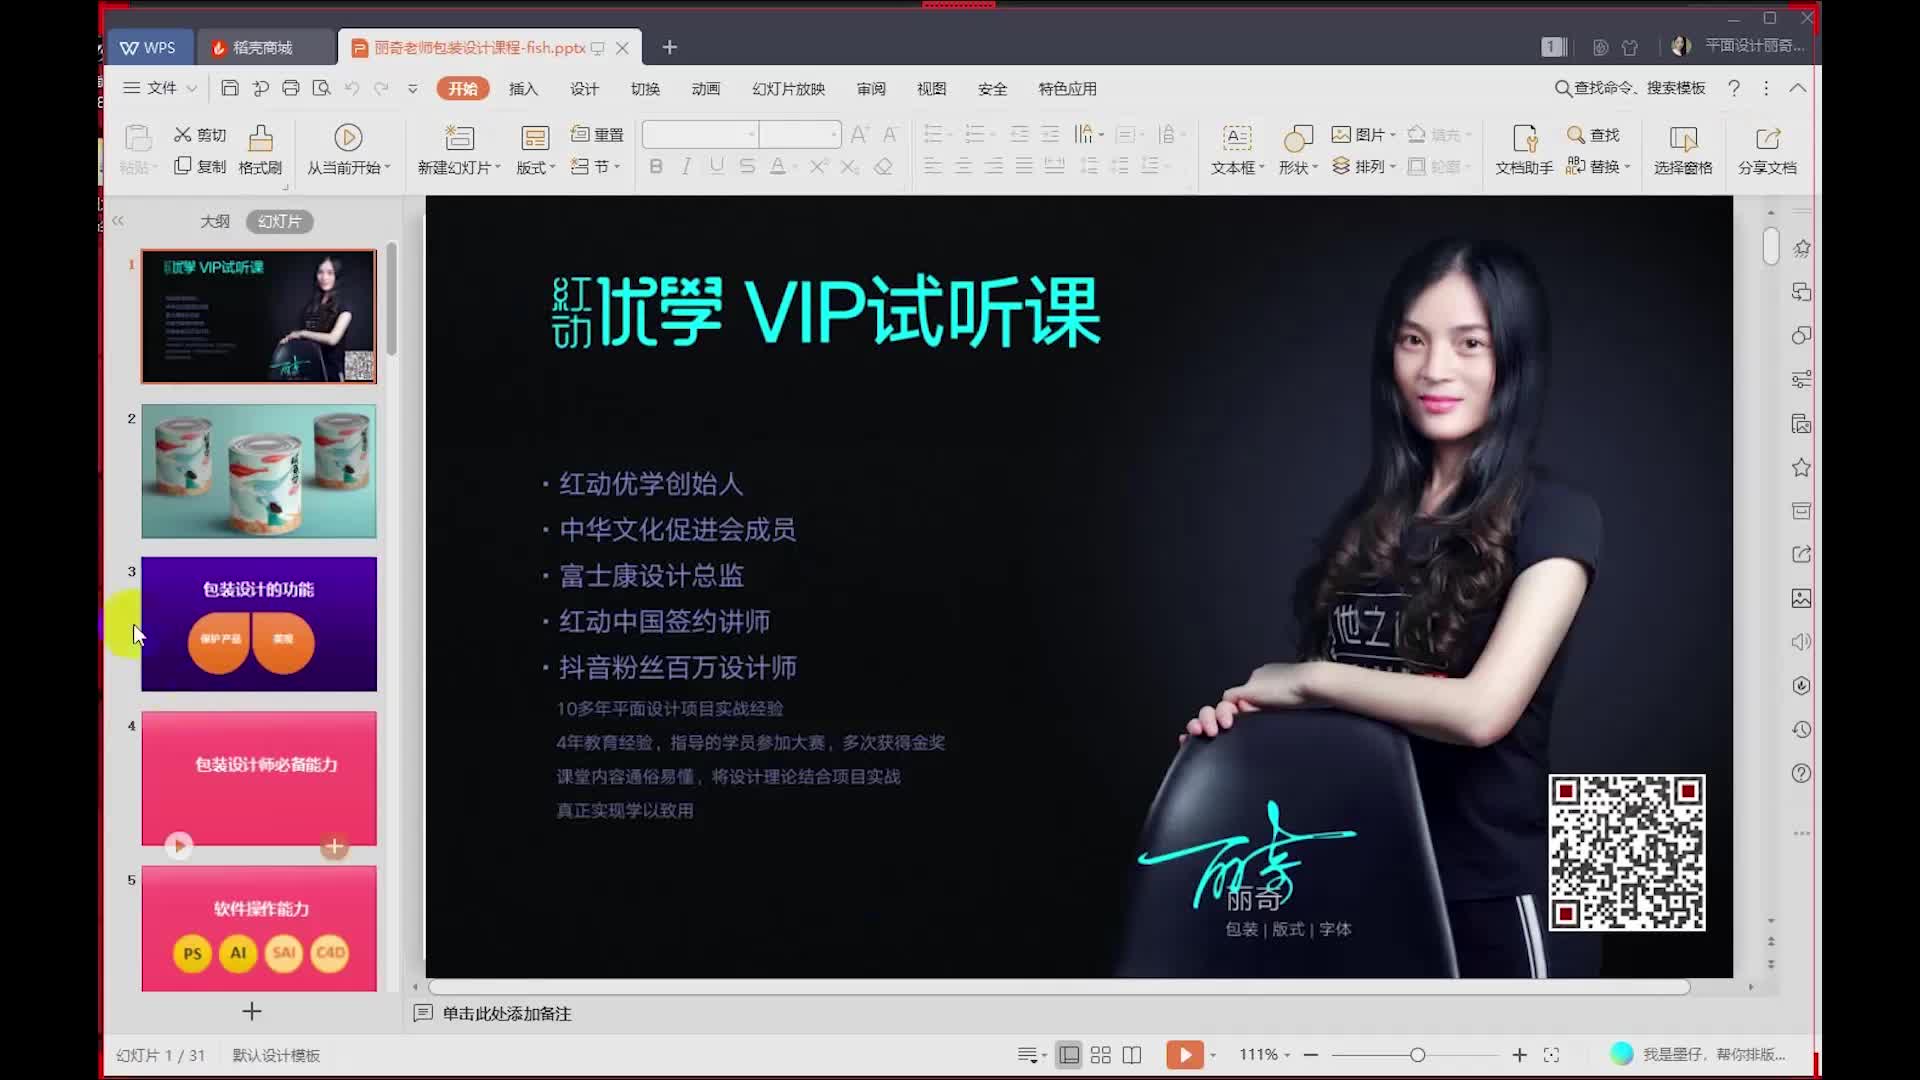Switch to Outline panel view
1920x1080 pixels.
[x=214, y=221]
